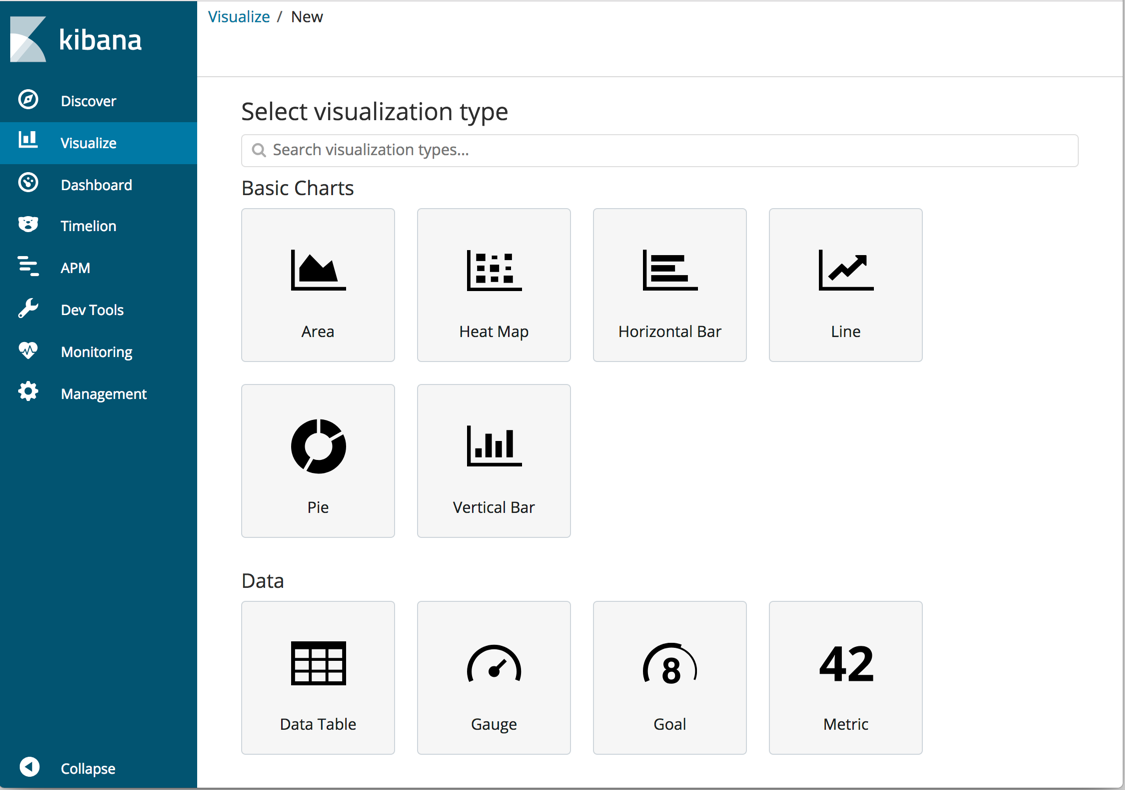The height and width of the screenshot is (790, 1125).
Task: Open the Discover section
Action: click(x=88, y=100)
